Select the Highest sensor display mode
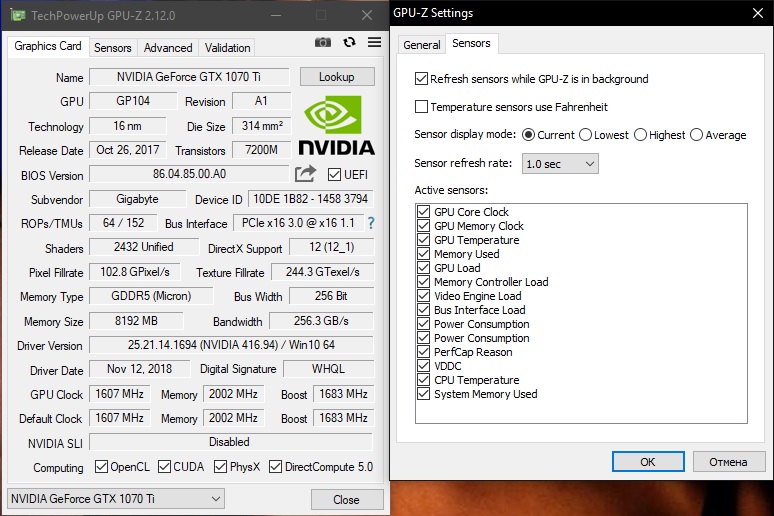Screen dimensions: 774x516 point(640,135)
